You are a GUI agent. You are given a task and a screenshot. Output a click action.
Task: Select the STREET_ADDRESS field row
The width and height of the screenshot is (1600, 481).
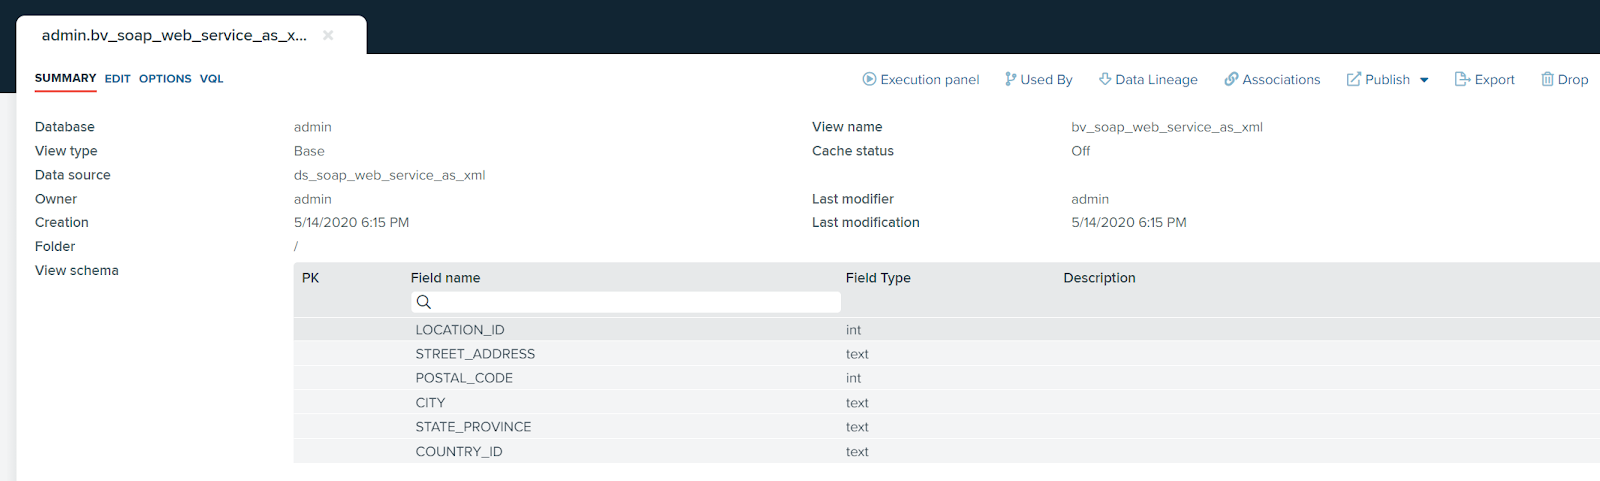click(946, 354)
